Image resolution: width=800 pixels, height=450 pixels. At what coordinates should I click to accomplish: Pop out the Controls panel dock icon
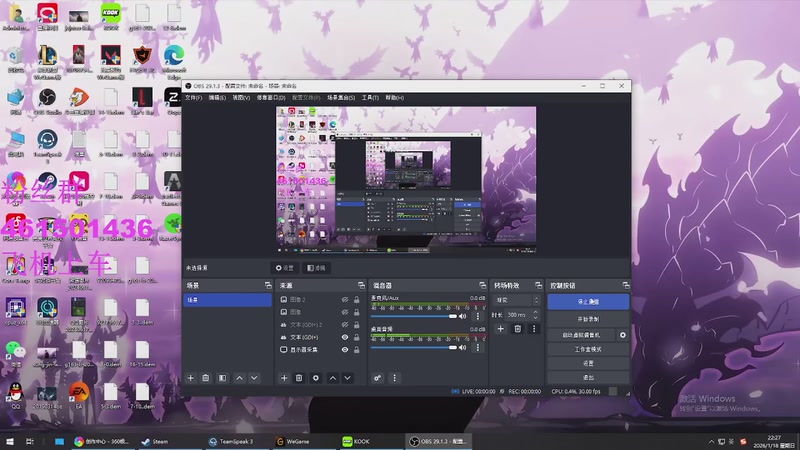pyautogui.click(x=626, y=285)
